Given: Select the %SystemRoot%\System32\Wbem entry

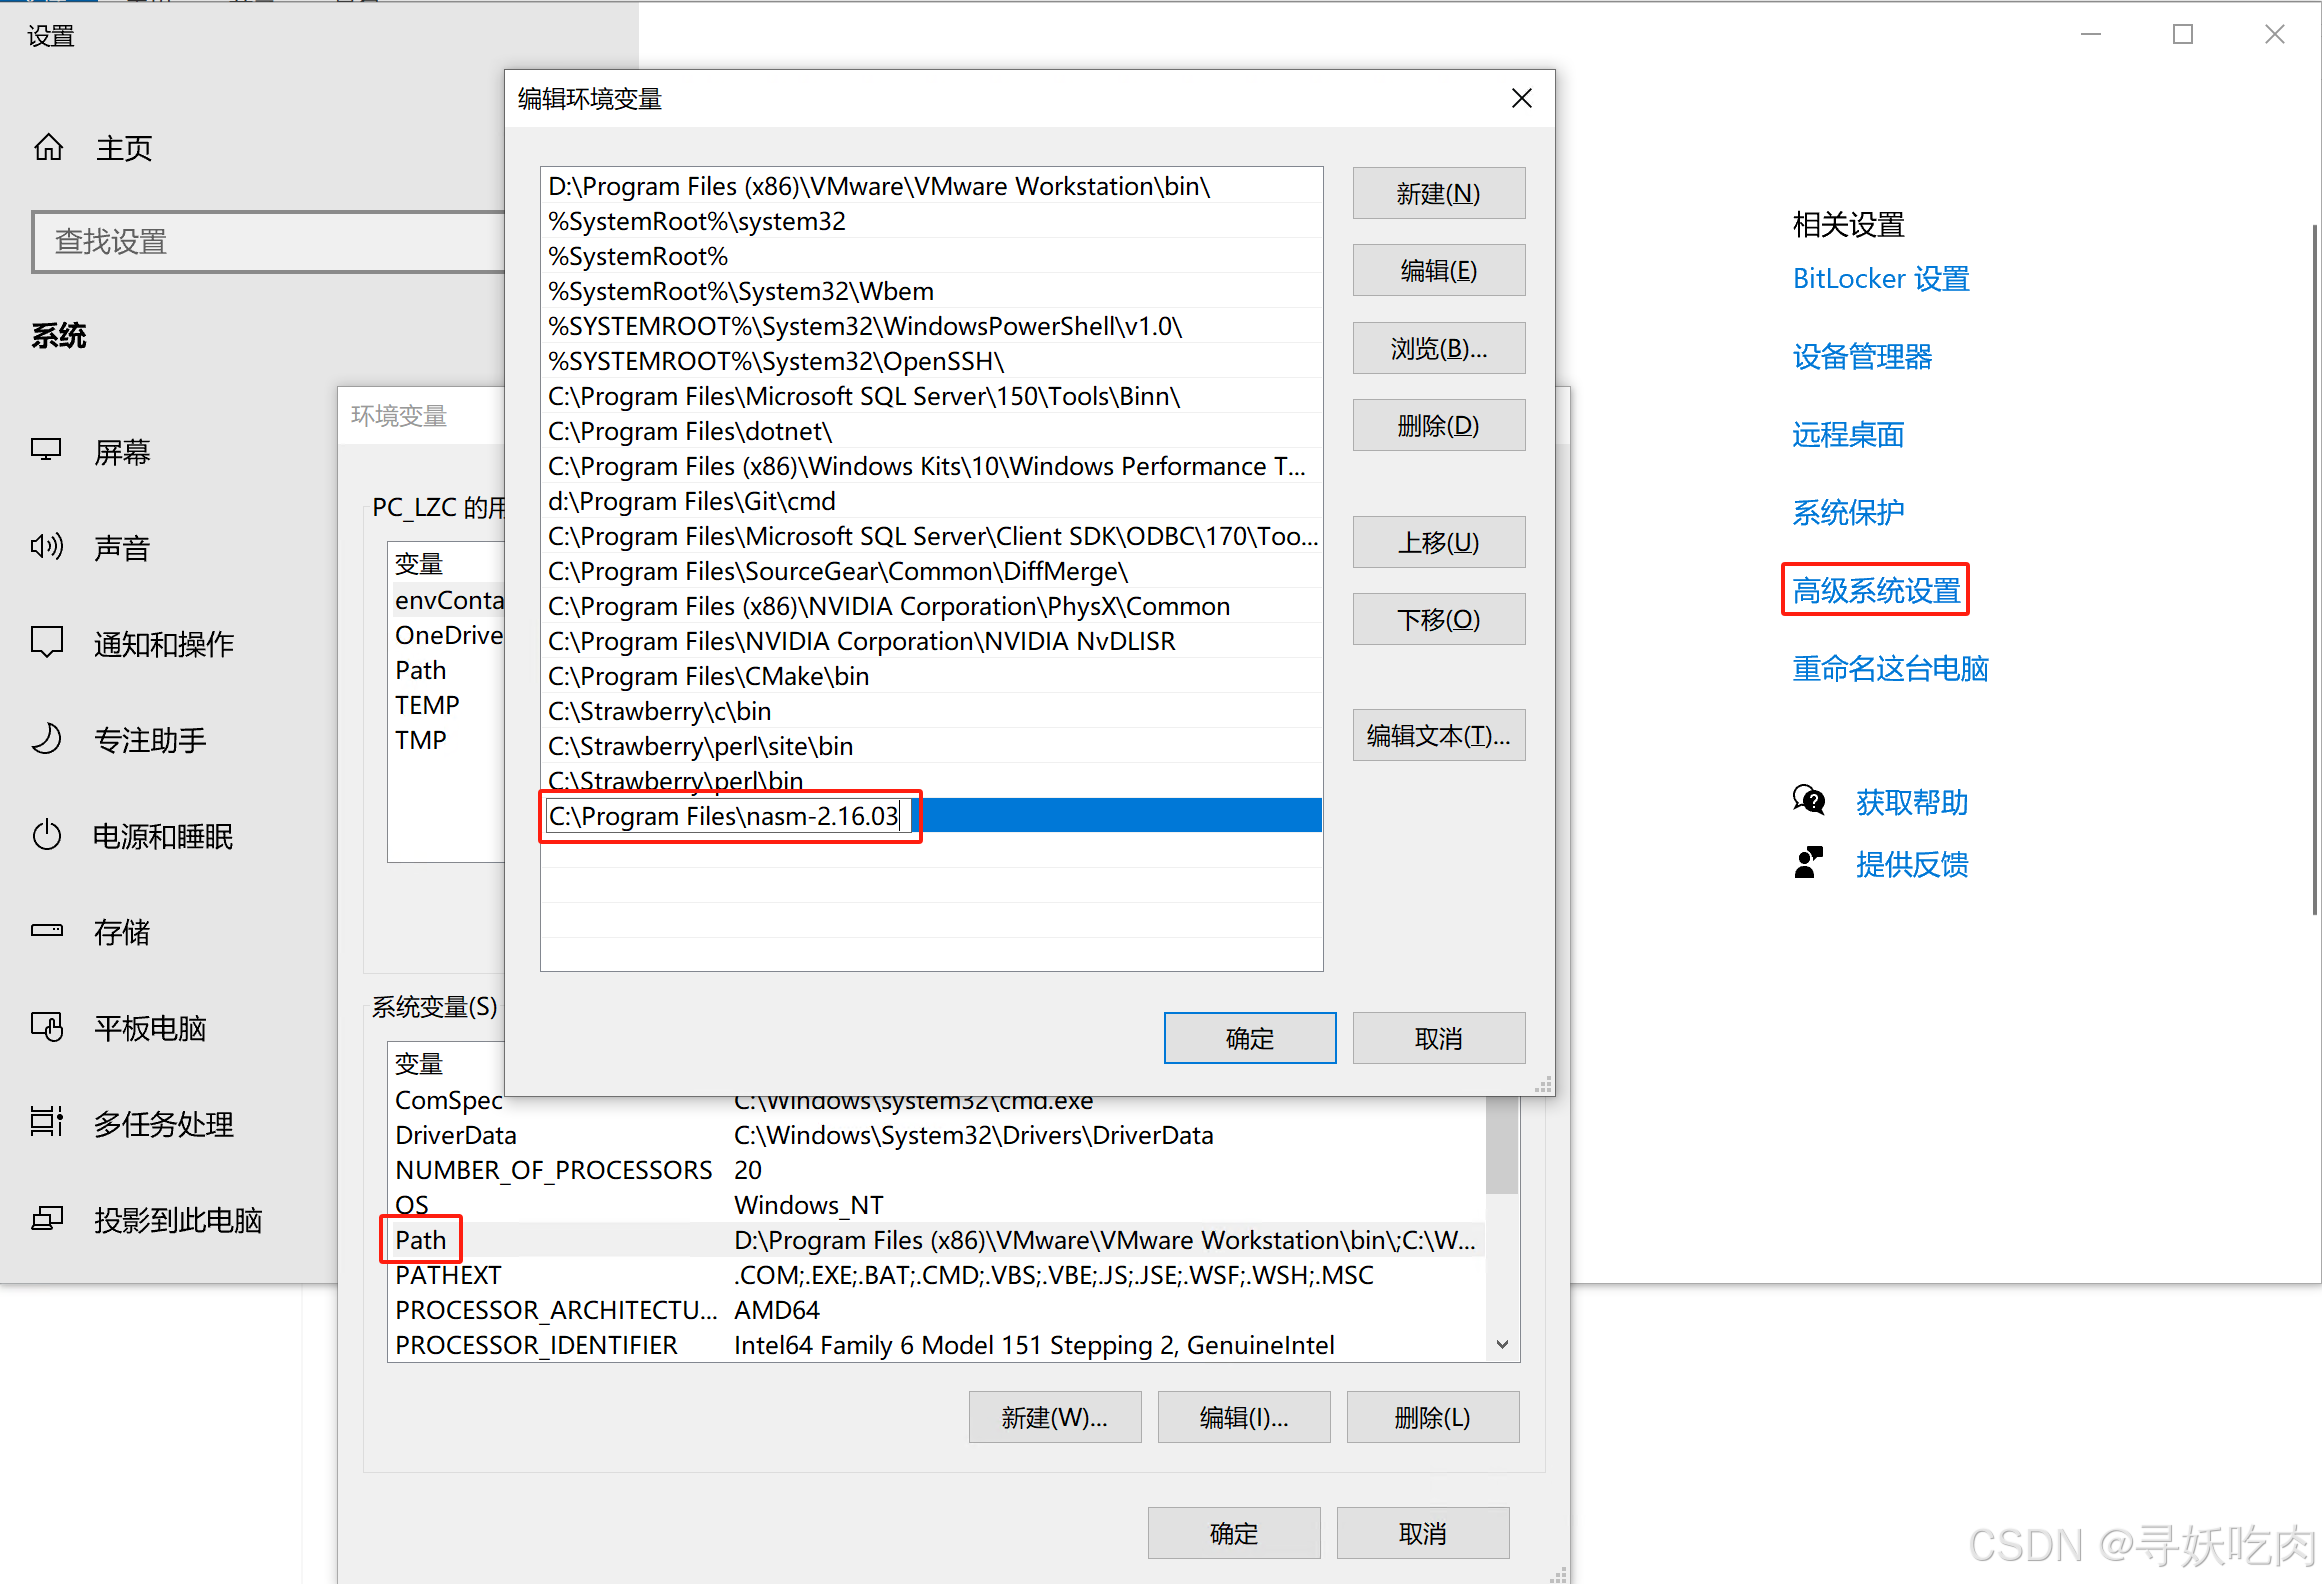Looking at the screenshot, I should coord(931,291).
